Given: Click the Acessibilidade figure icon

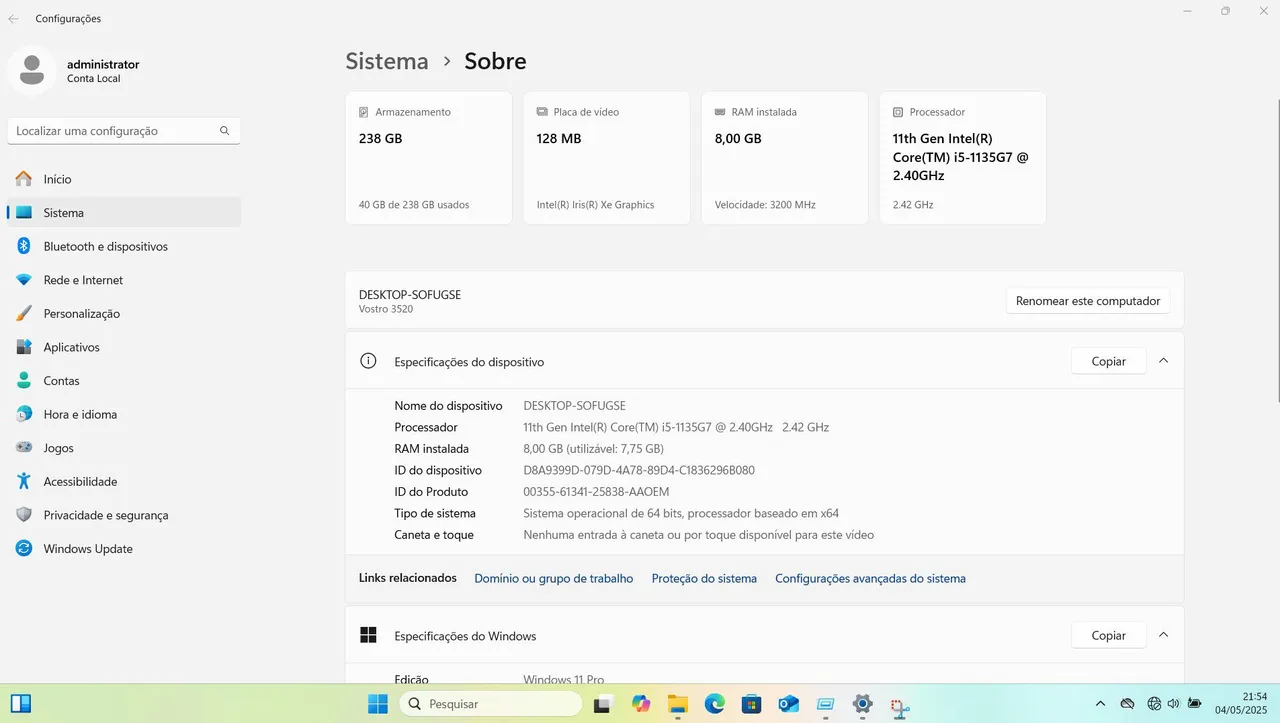Looking at the screenshot, I should (24, 481).
